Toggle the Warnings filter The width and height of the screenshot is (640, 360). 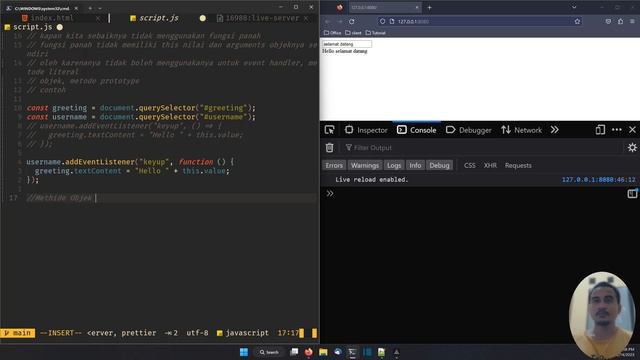click(x=365, y=165)
